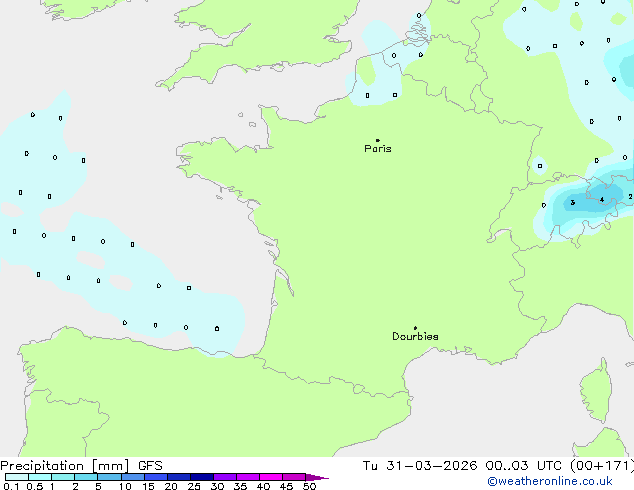Screen dimensions: 634x490
Task: Open the weatheronline.co.uk copyright link
Action: pos(563,482)
